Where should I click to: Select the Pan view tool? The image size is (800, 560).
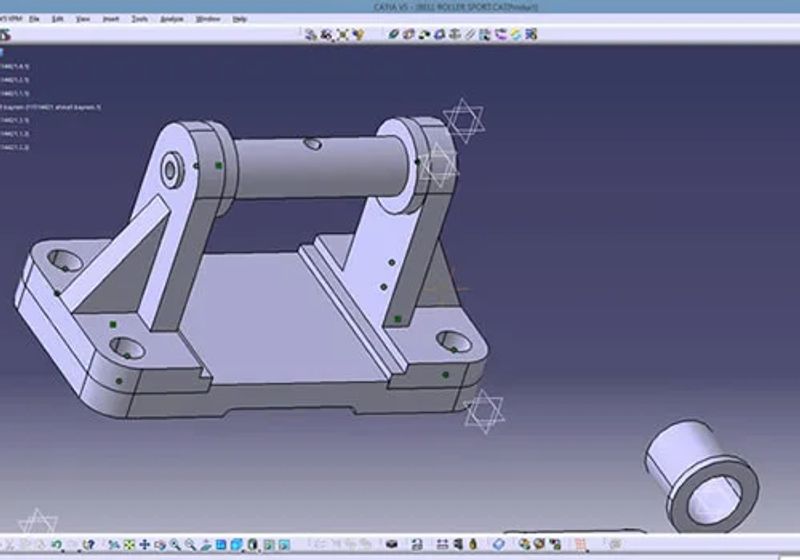(x=144, y=545)
